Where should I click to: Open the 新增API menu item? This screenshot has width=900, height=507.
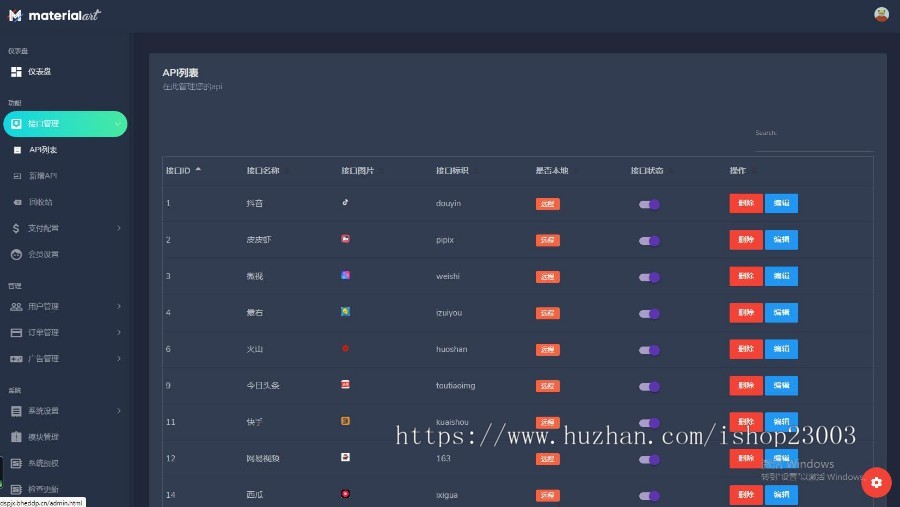pos(43,176)
